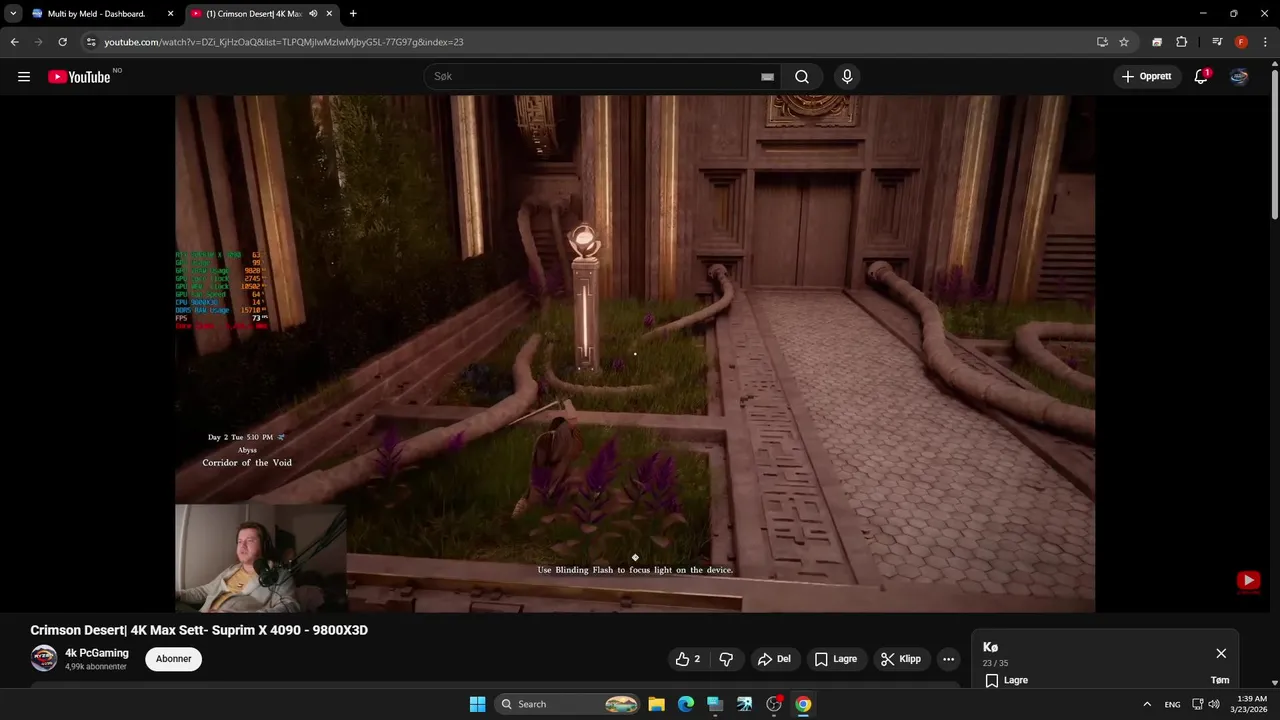Open the 4k PcGaming channel avatar
This screenshot has width=1280, height=720.
tap(44, 658)
